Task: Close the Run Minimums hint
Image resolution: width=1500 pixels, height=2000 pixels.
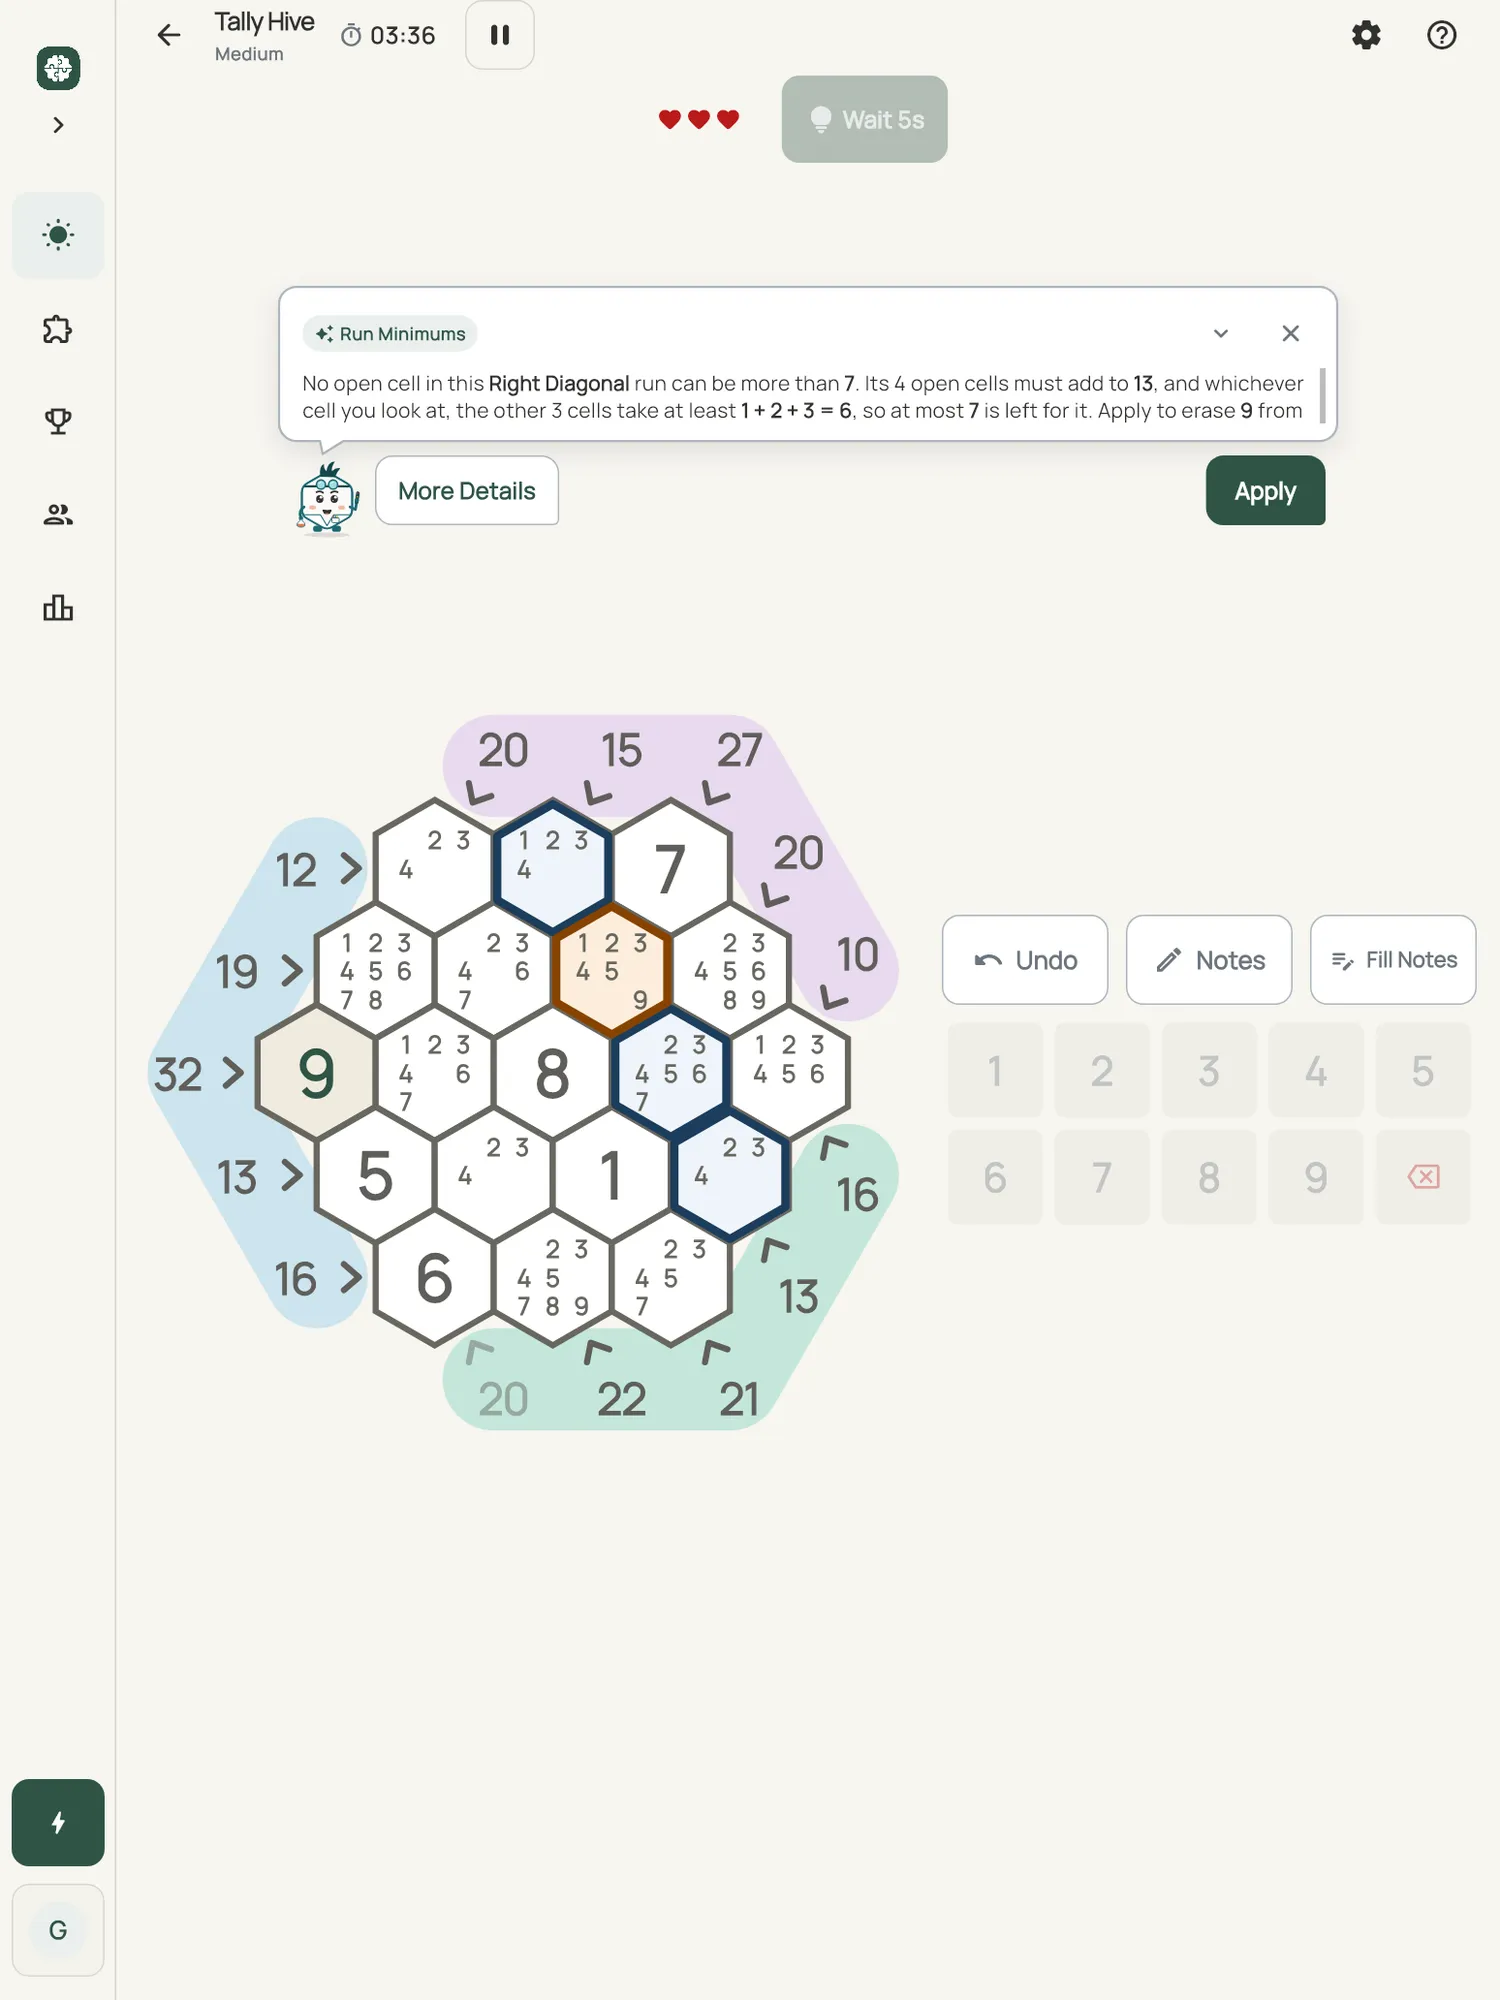Action: [1291, 334]
